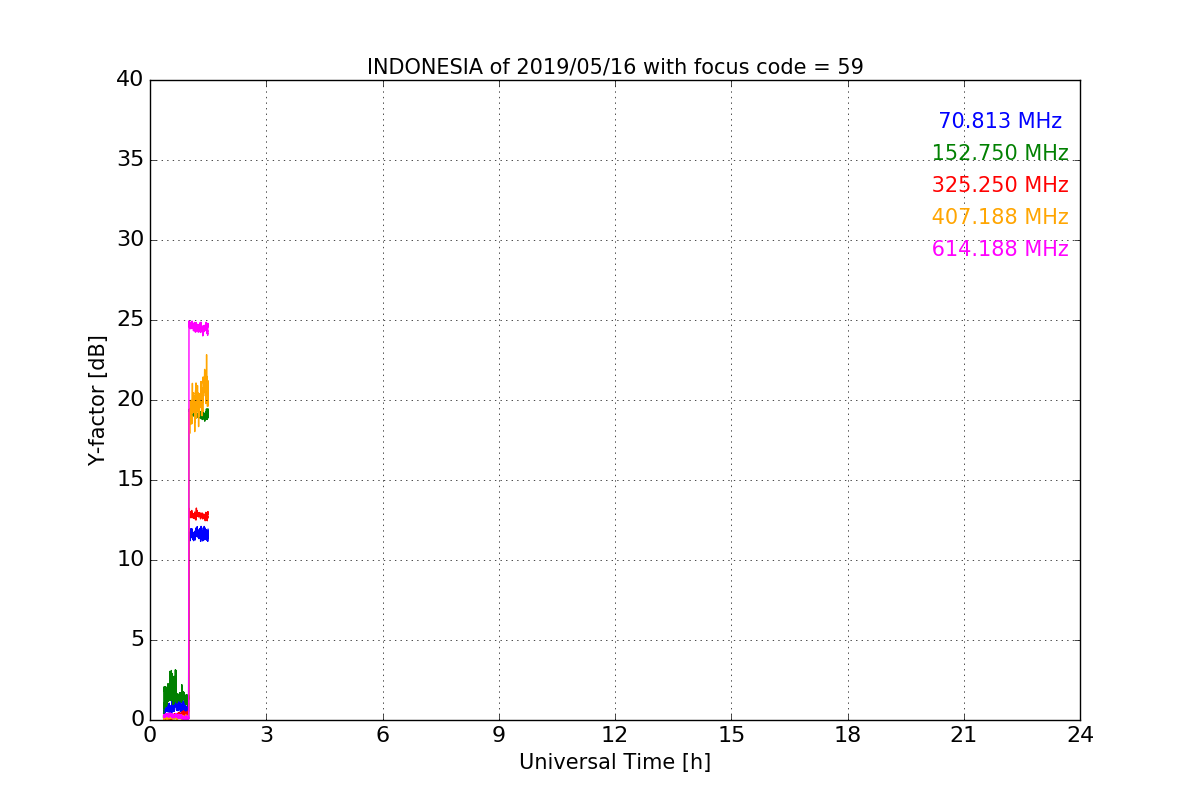Click the blue 70 MHz trace near 12 dB

coord(198,534)
